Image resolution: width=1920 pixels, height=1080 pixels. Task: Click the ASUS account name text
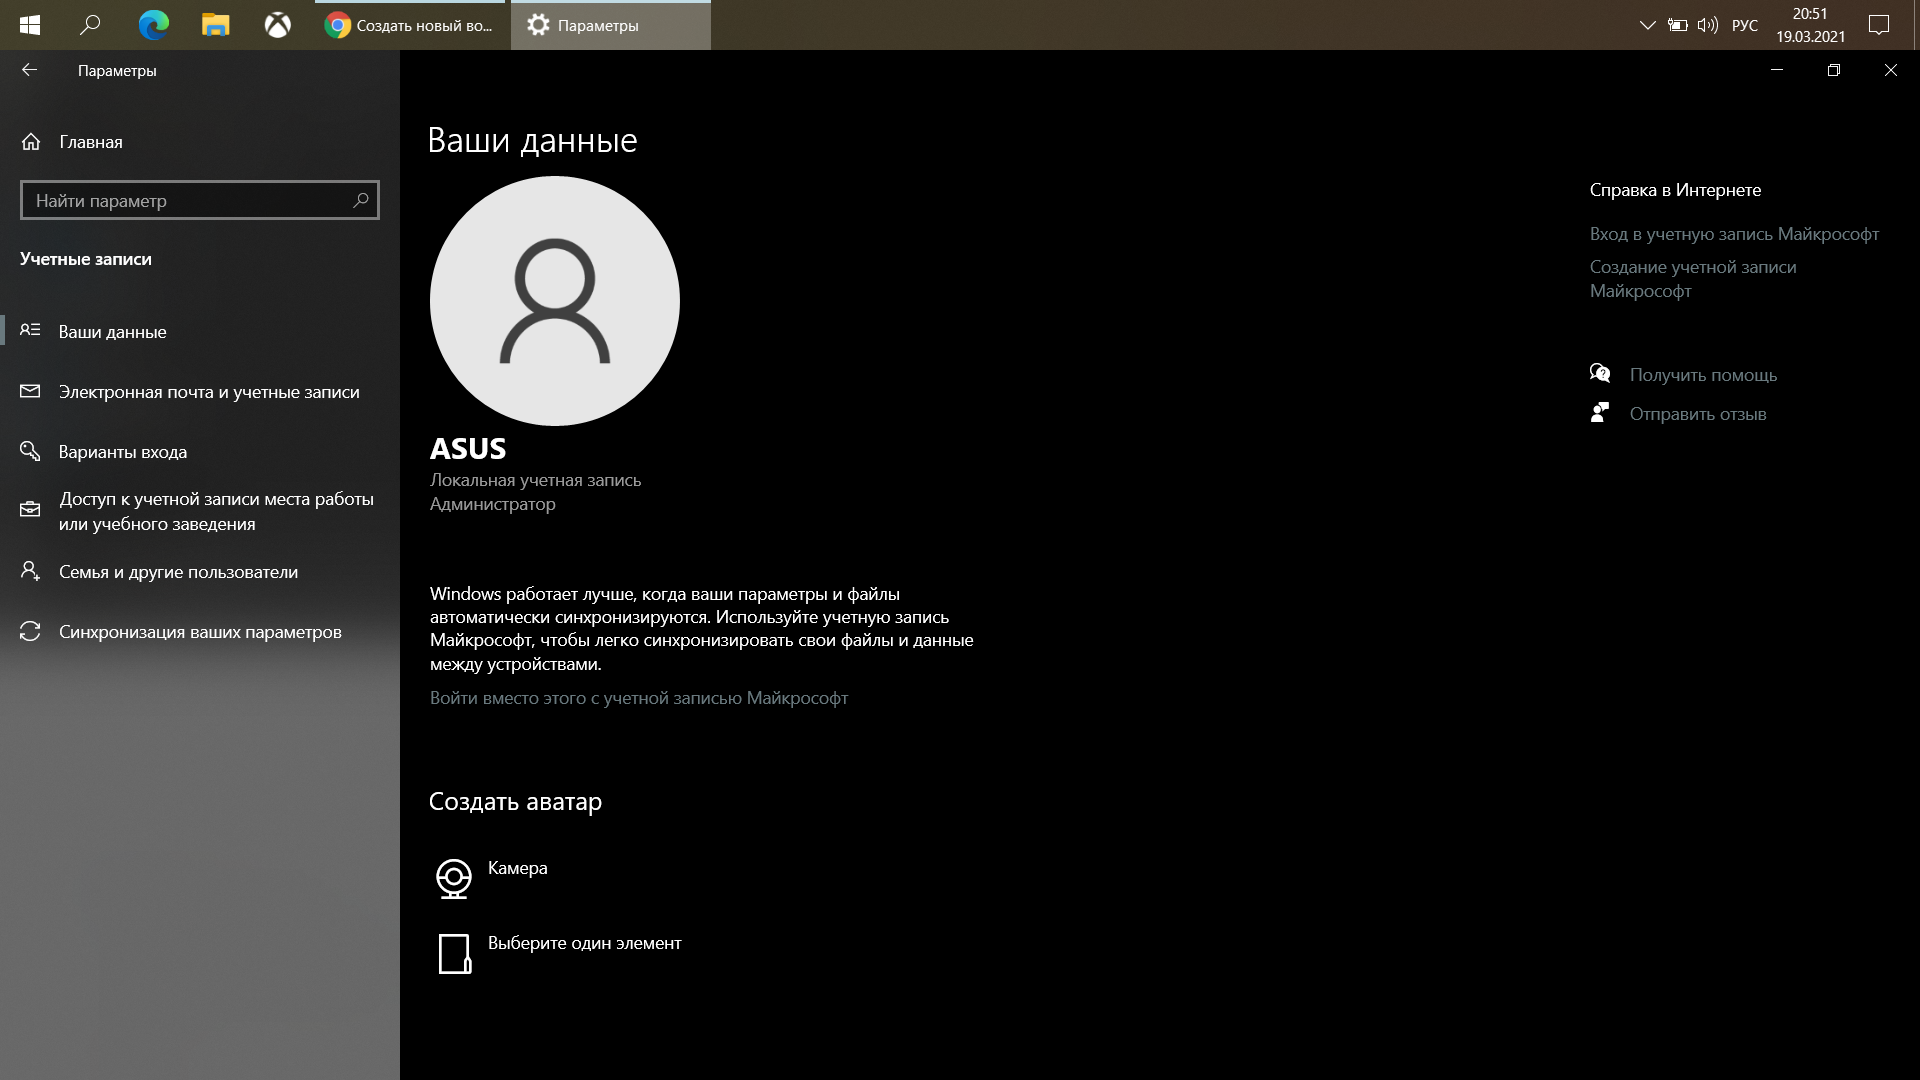coord(468,449)
